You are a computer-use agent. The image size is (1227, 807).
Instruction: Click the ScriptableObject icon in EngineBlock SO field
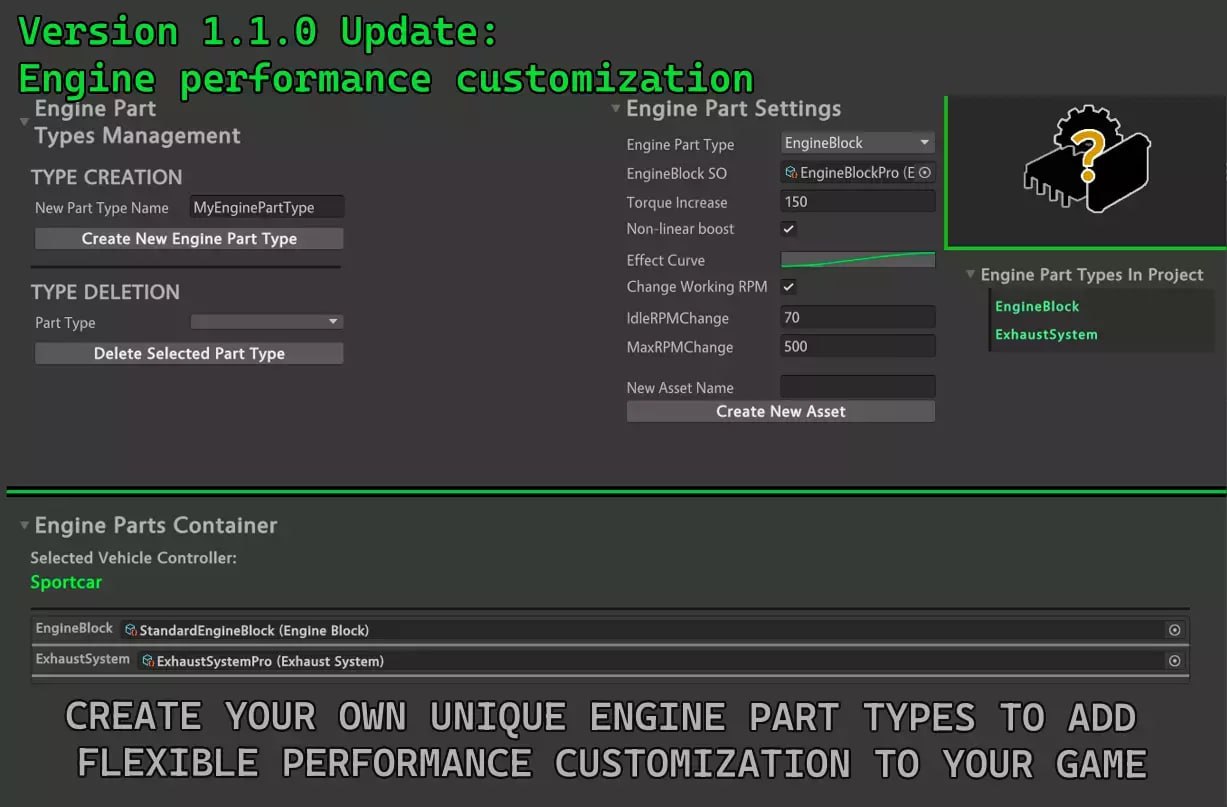790,172
